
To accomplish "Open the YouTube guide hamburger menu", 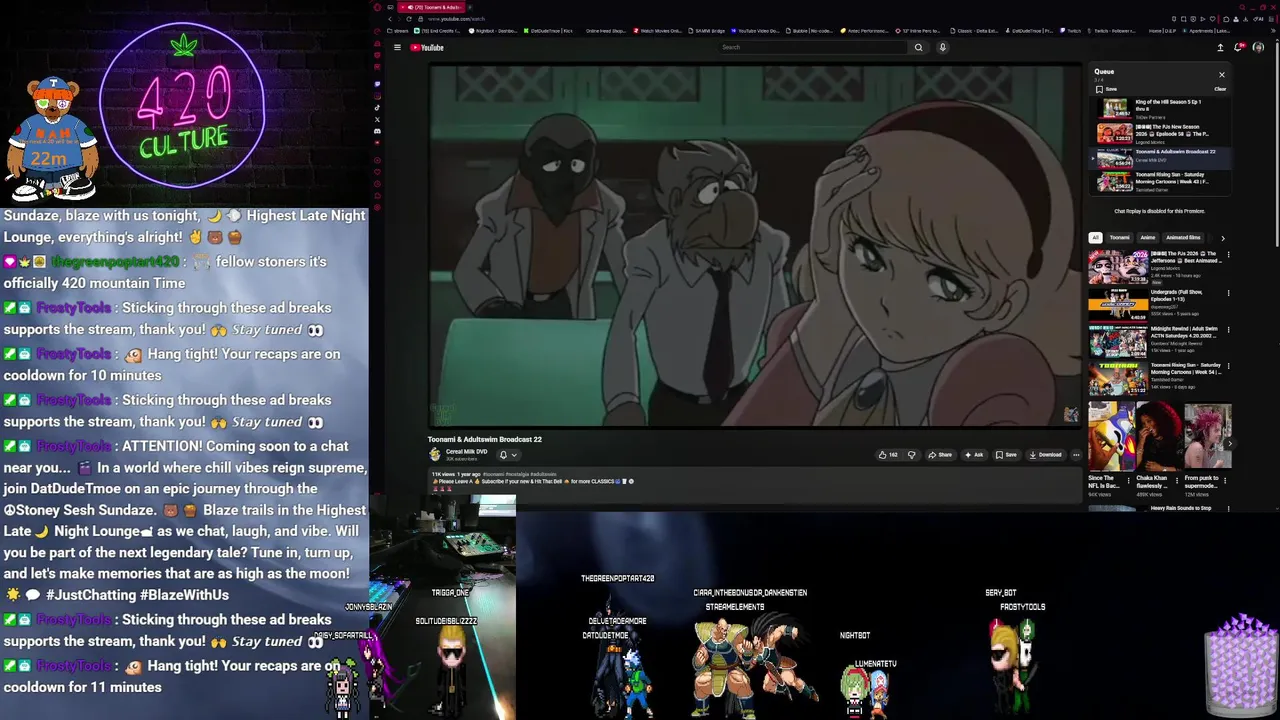I will (397, 47).
